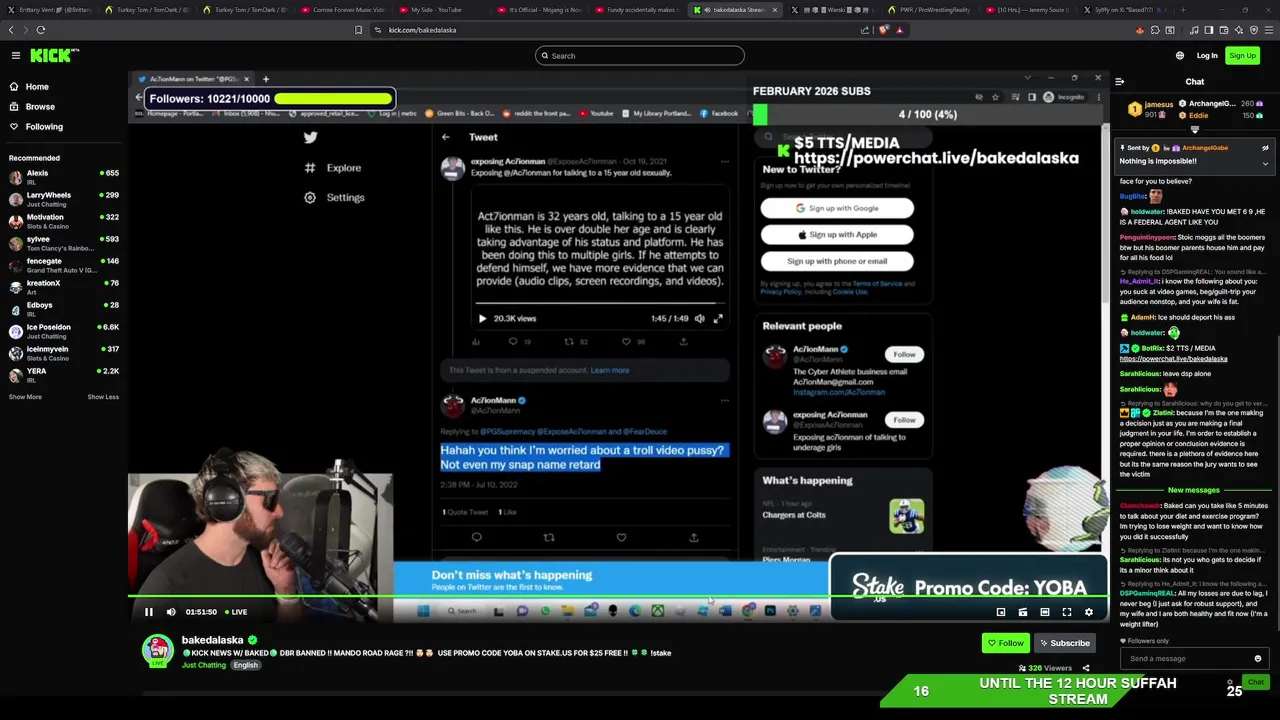Open the fencegate recommended channel
The height and width of the screenshot is (720, 1280).
pos(63,265)
